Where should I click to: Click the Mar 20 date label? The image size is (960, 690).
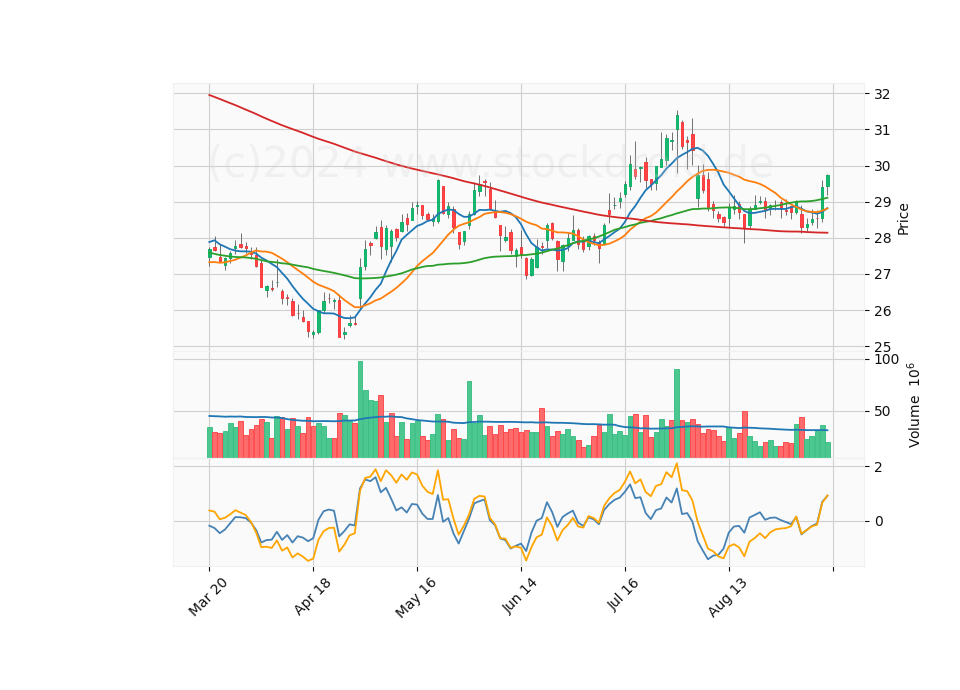(x=208, y=596)
